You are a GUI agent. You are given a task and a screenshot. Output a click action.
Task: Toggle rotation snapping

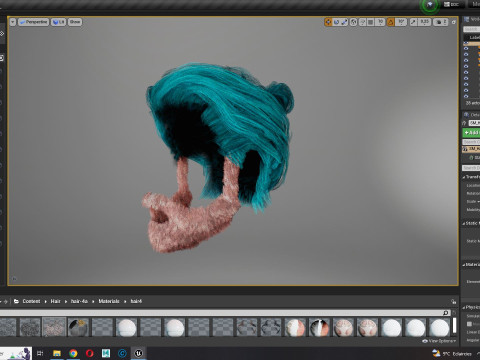tap(391, 22)
